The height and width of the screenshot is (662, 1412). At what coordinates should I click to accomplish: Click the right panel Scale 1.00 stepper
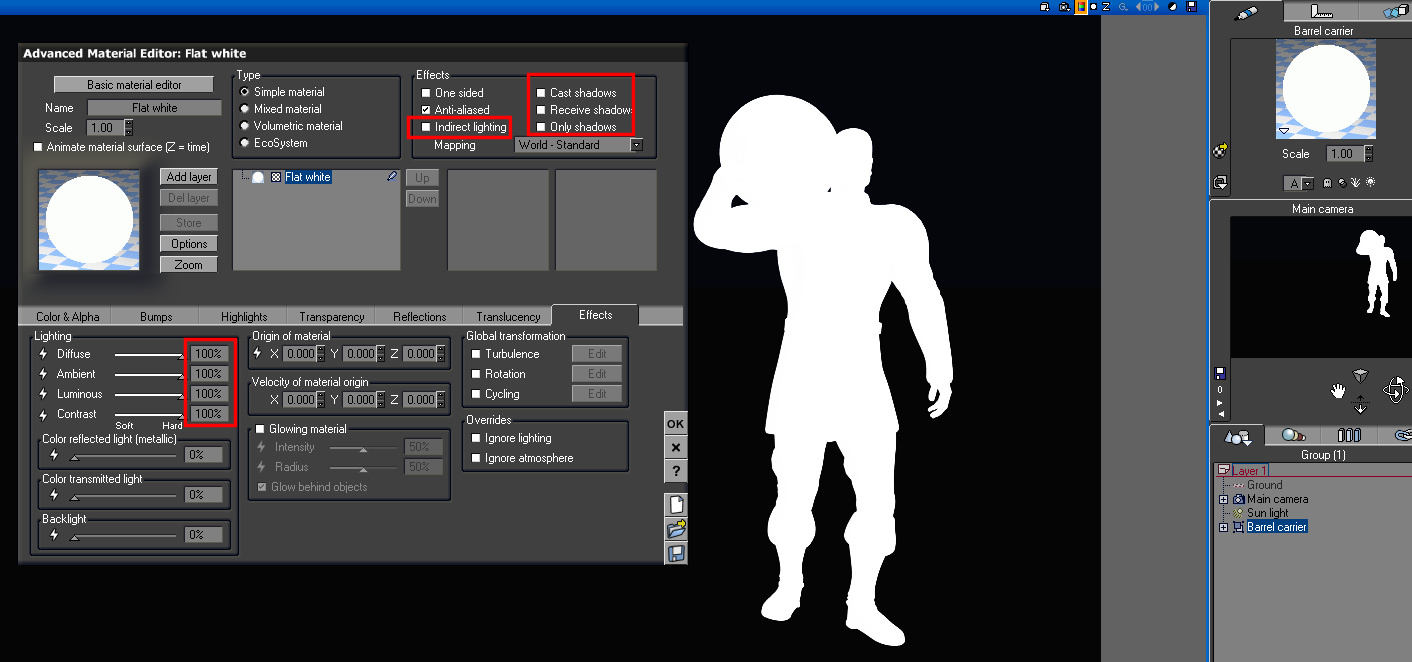click(x=1369, y=154)
